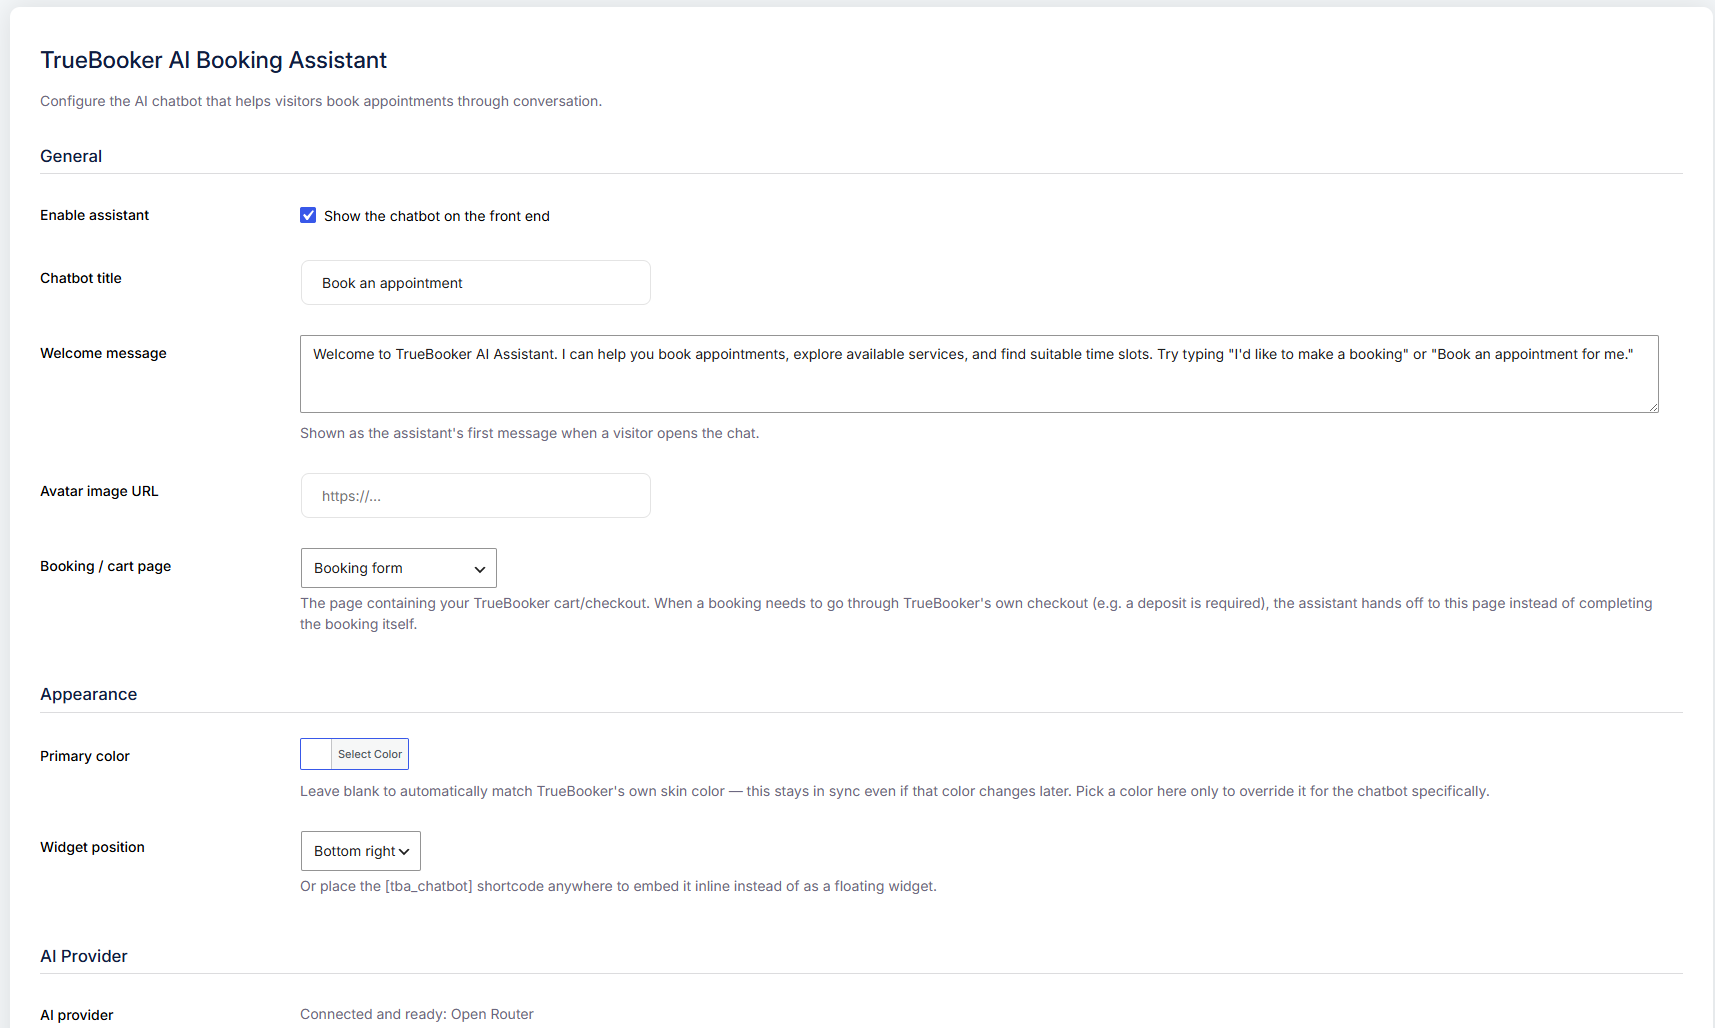Click inside the Welcome message textarea
The height and width of the screenshot is (1028, 1715).
coord(979,374)
